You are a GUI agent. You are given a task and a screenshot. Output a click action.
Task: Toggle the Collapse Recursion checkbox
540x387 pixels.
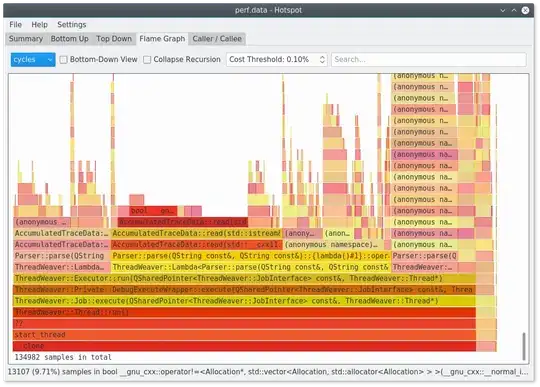pos(147,60)
